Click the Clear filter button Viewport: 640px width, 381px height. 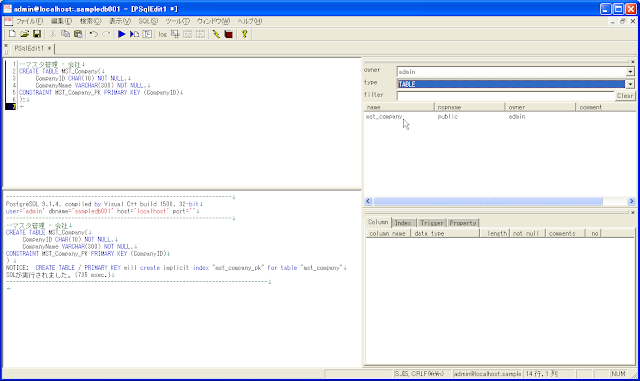625,96
